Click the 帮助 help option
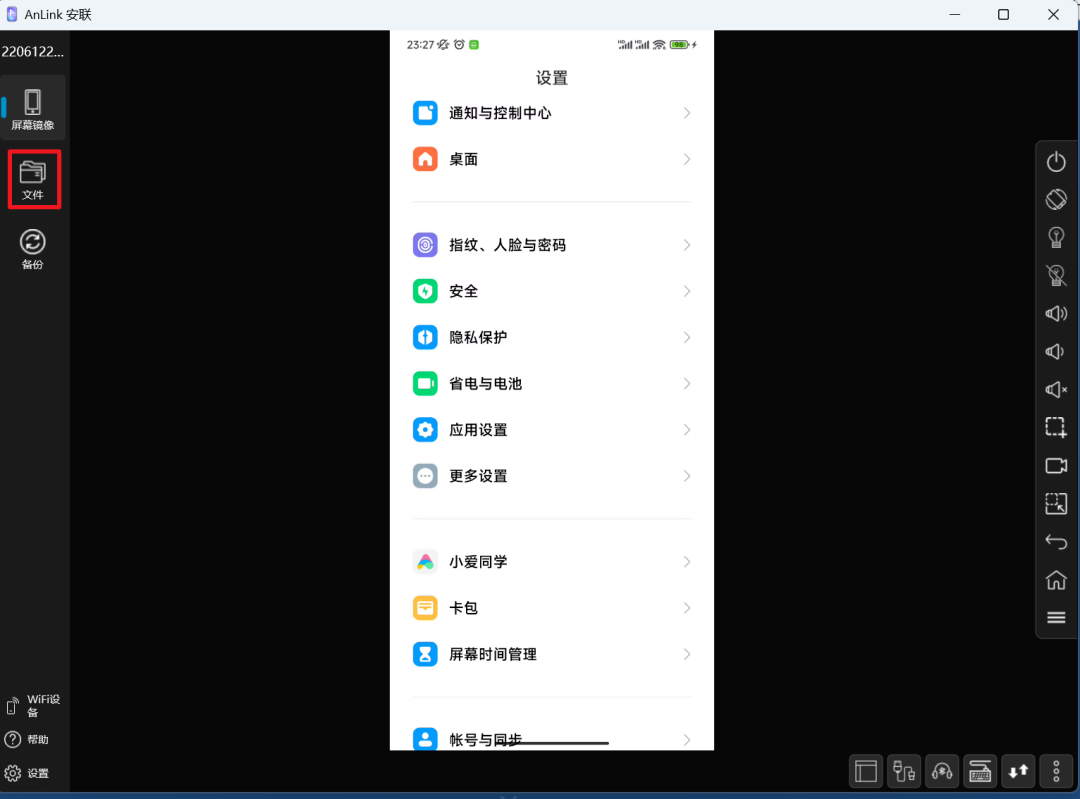 (33, 739)
